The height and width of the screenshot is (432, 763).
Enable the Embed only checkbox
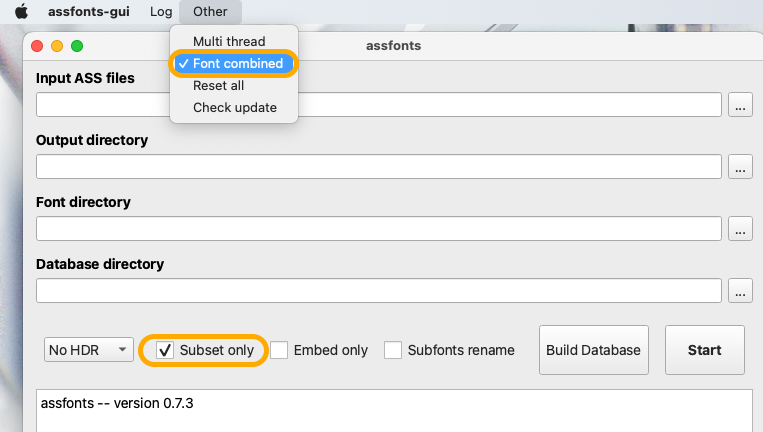point(279,350)
